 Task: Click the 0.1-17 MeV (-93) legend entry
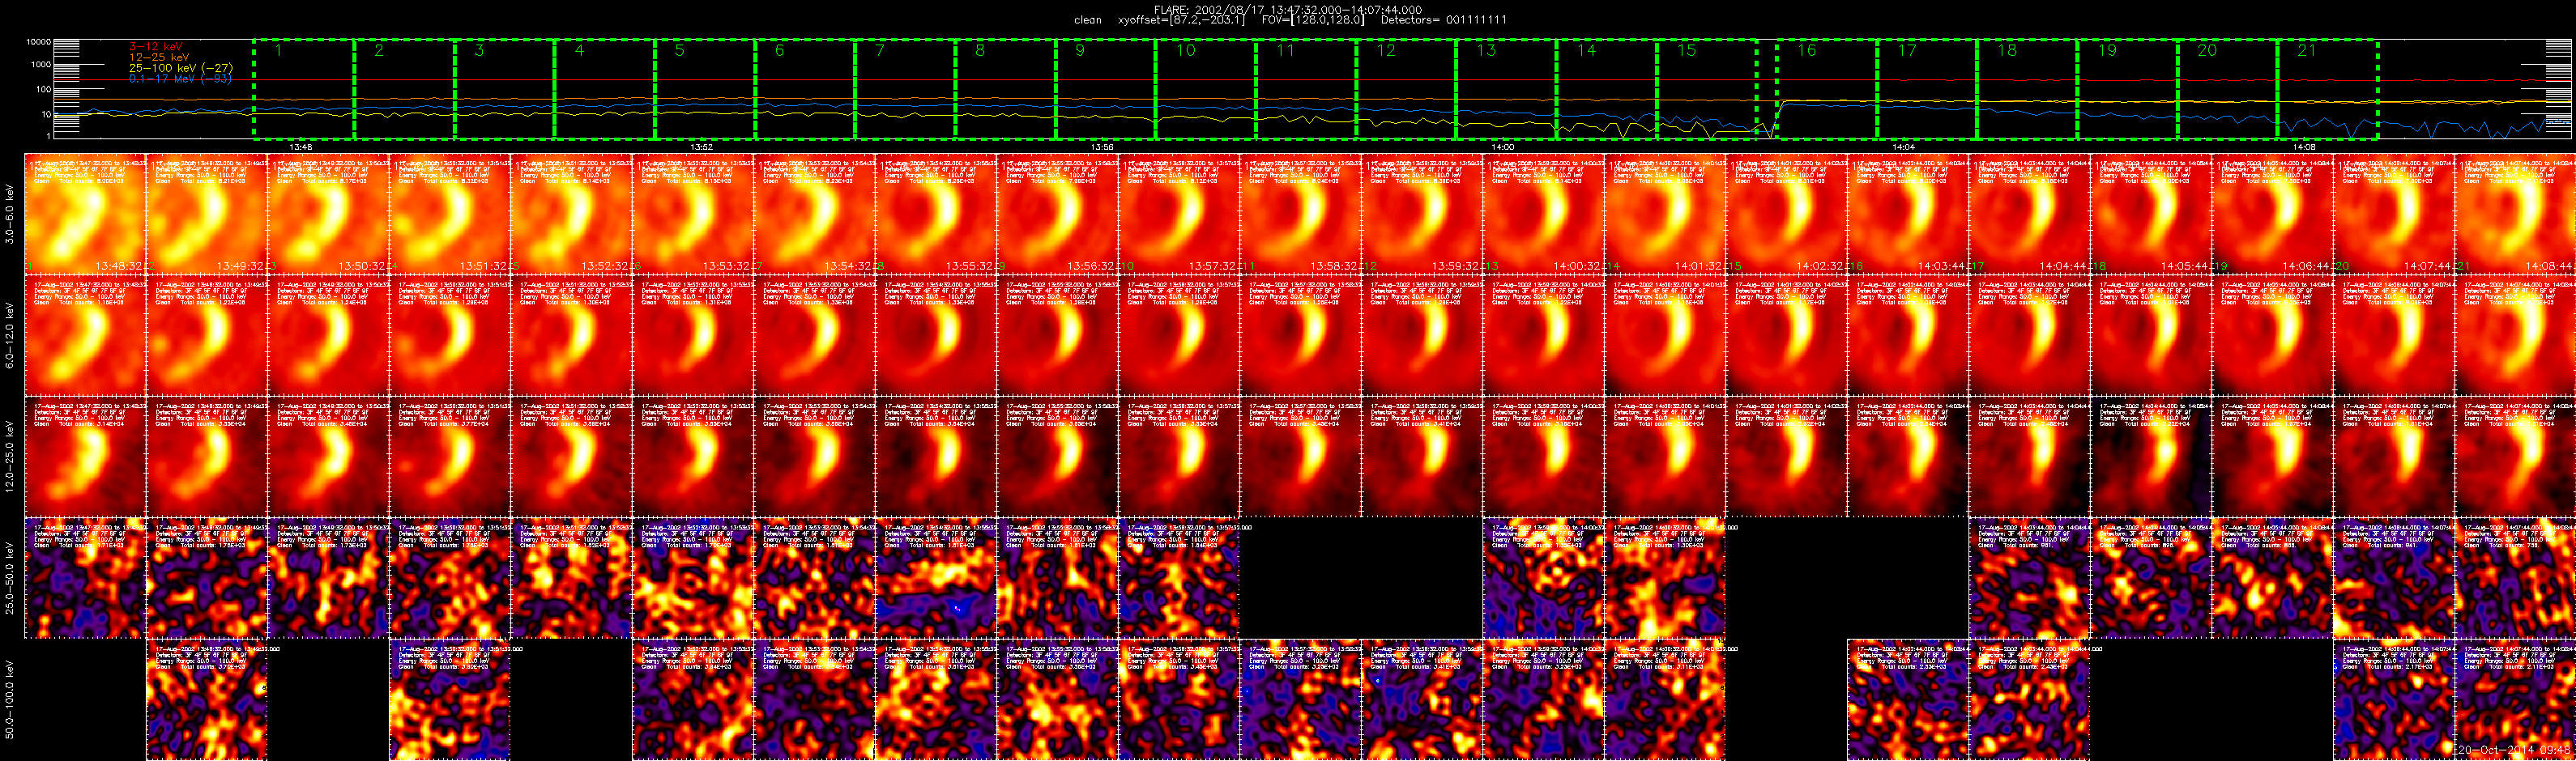[x=180, y=78]
